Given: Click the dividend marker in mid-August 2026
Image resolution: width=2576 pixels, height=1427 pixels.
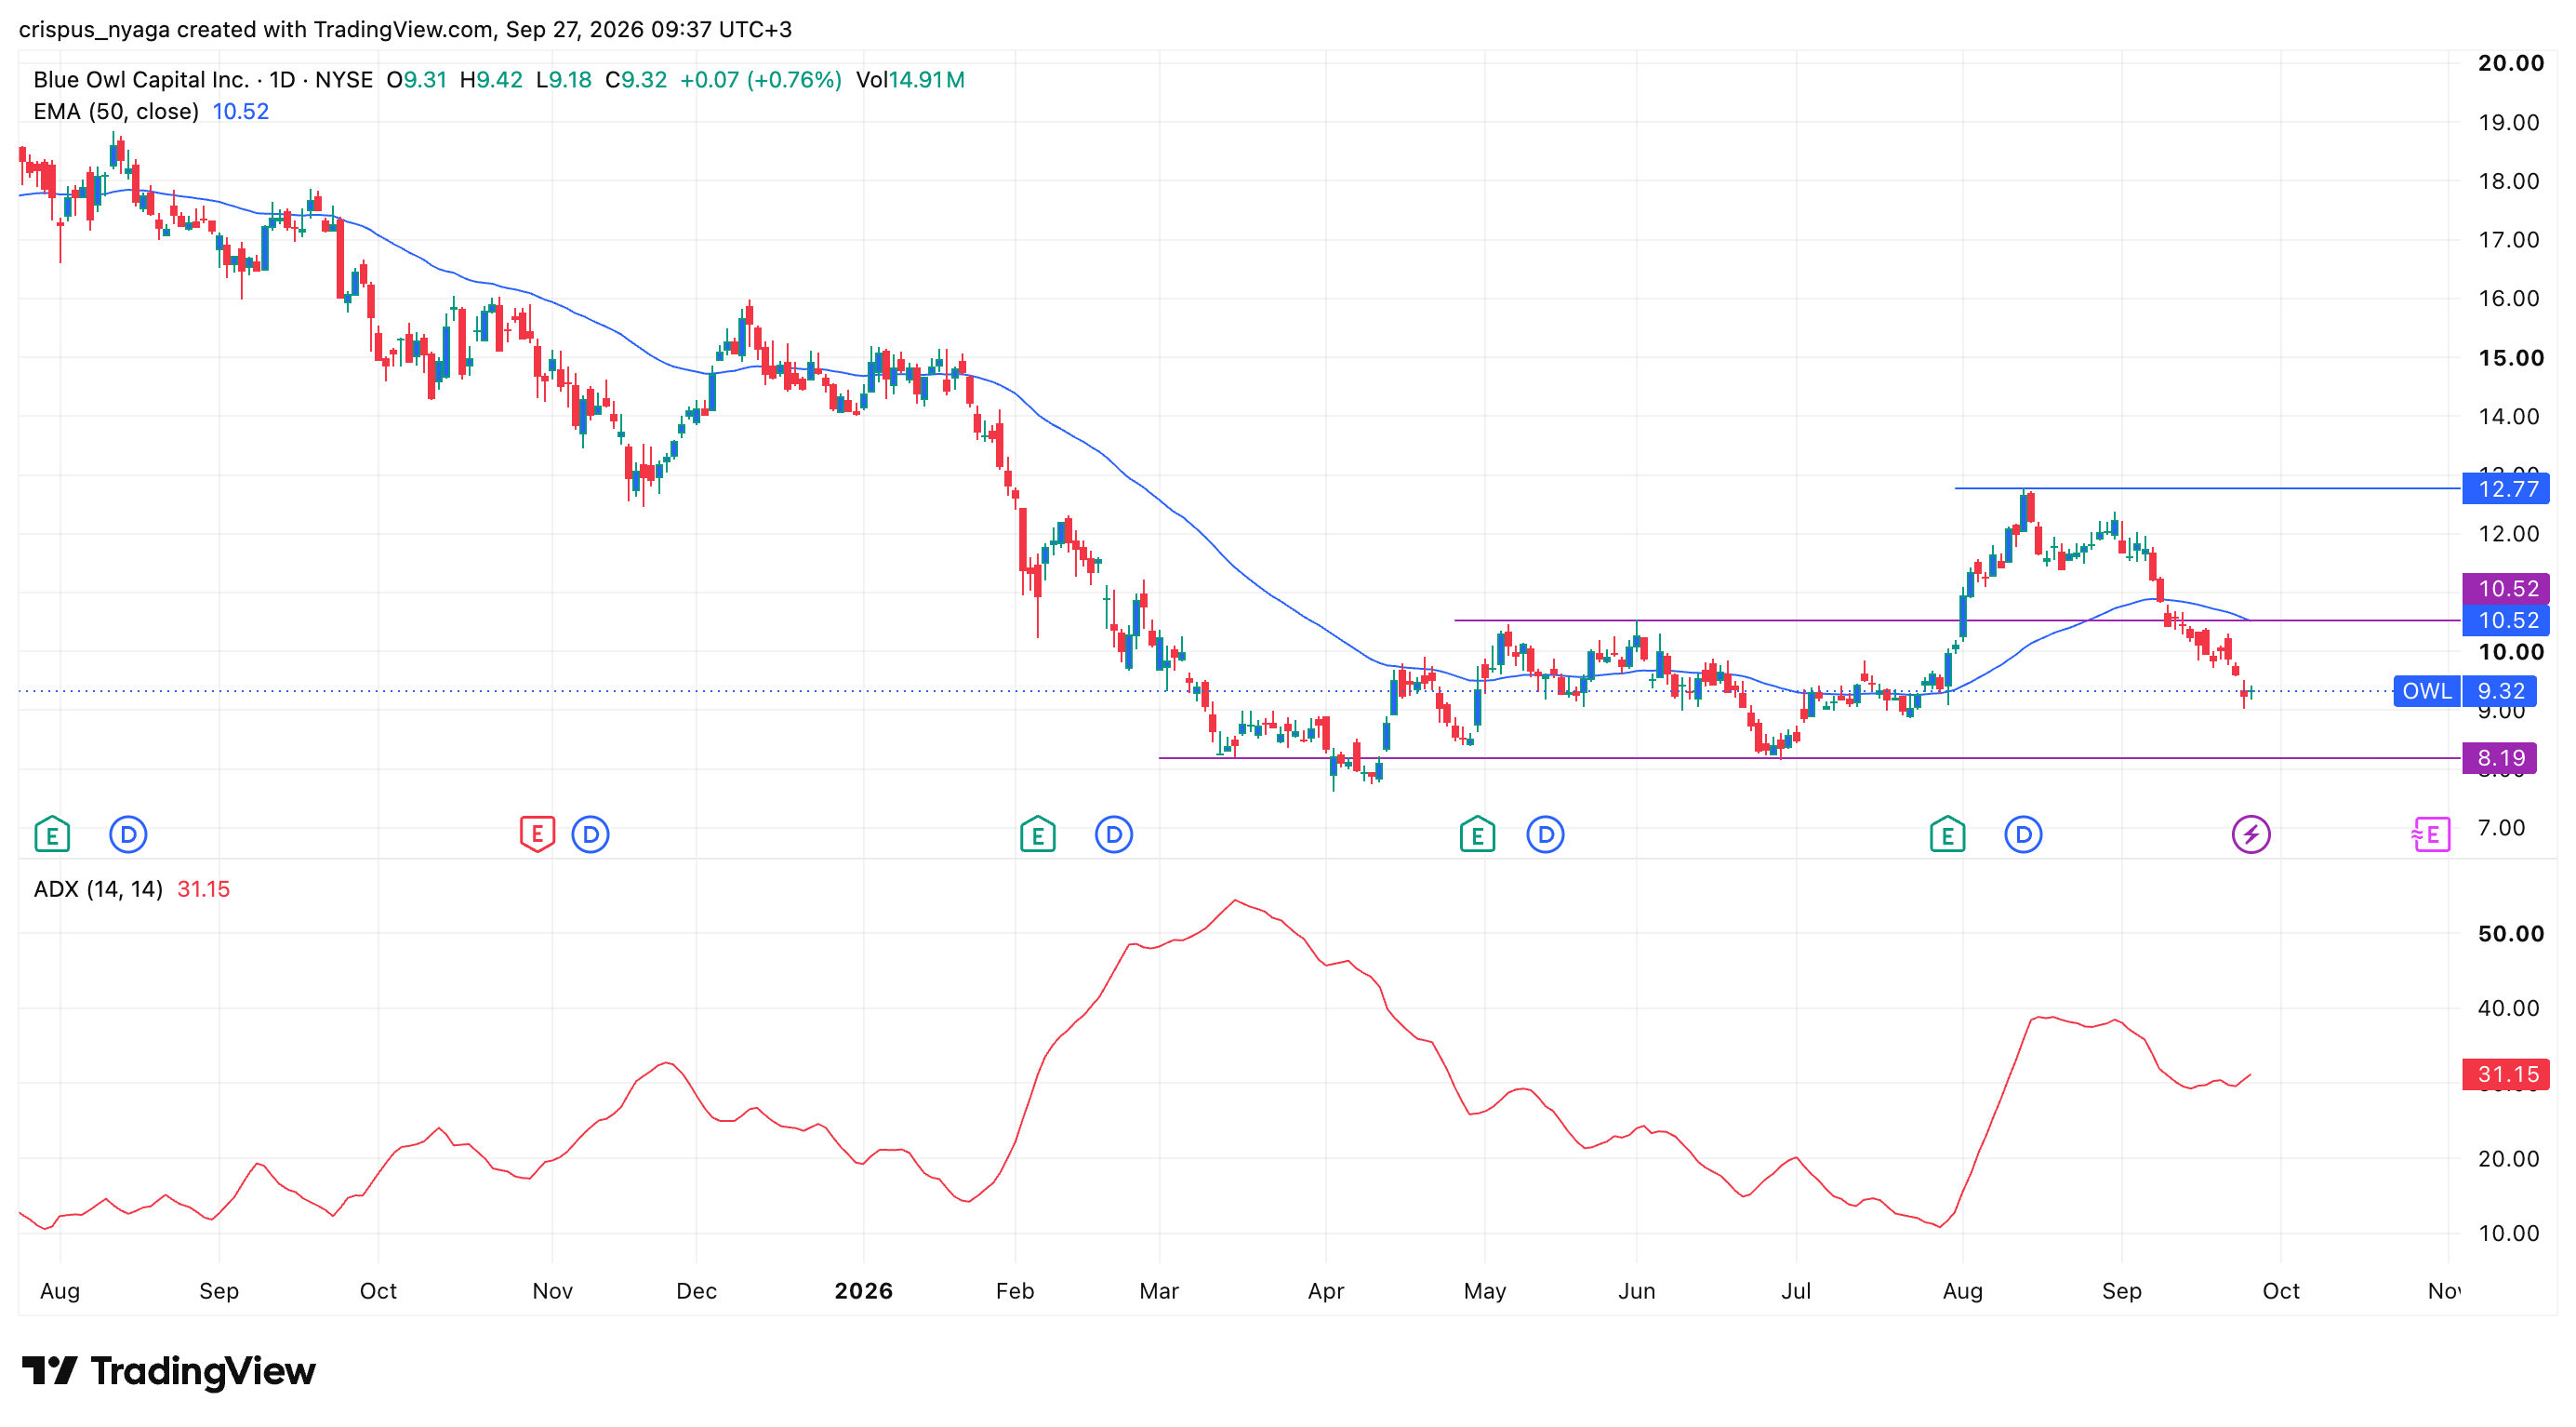Looking at the screenshot, I should pos(2023,834).
